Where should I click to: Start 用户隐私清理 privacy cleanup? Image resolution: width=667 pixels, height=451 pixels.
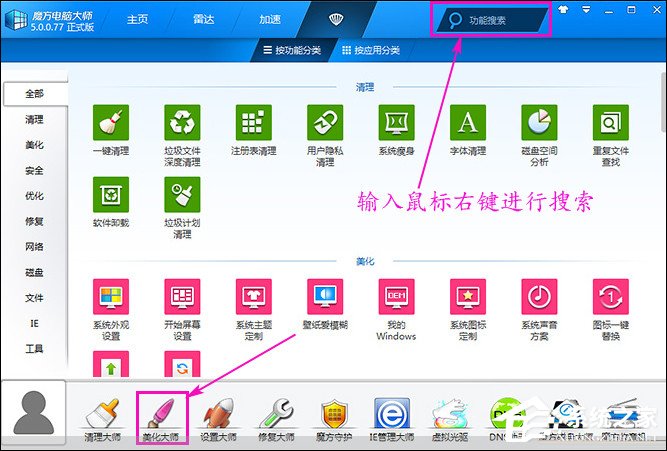(325, 123)
